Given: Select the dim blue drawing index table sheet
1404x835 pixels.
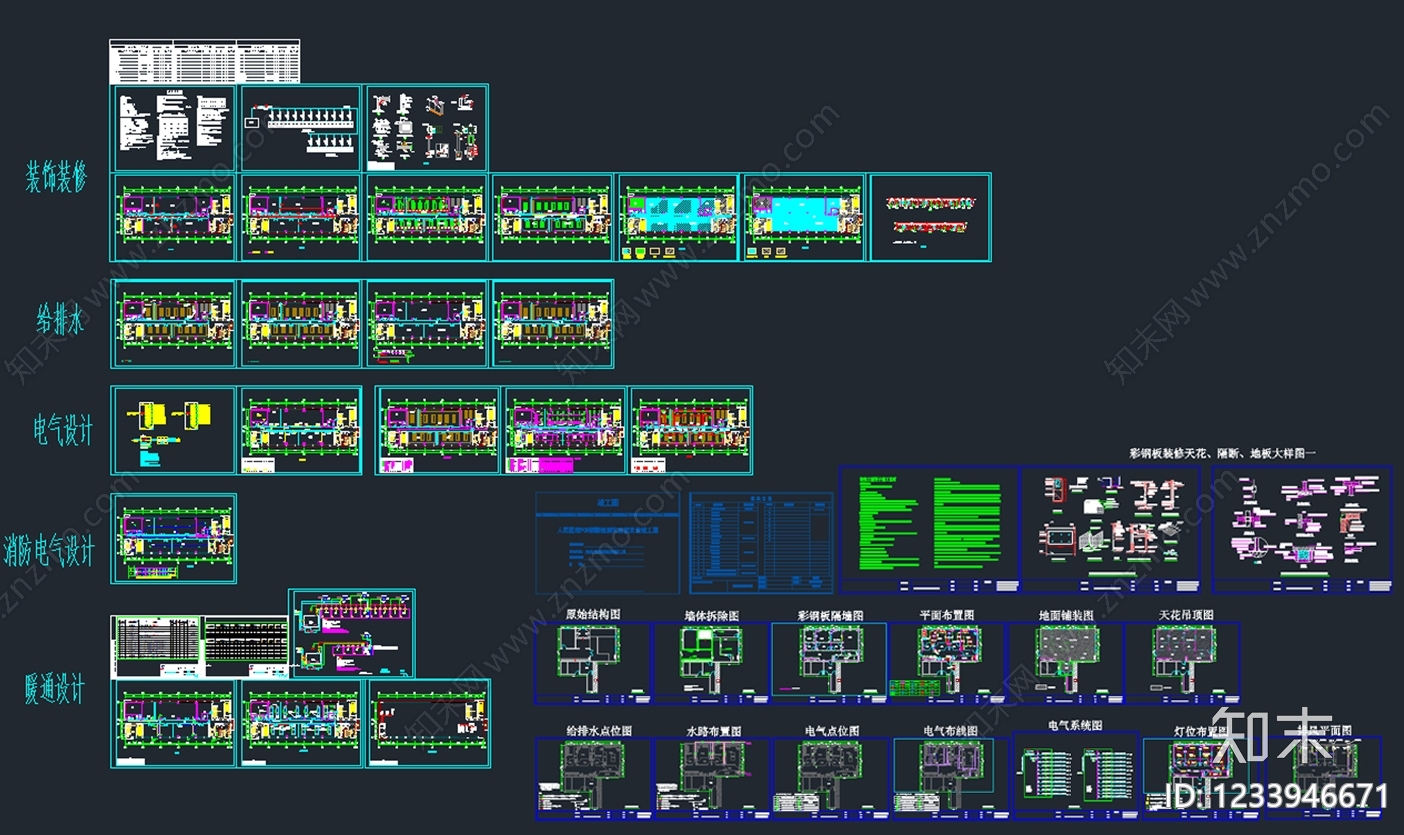Looking at the screenshot, I should [760, 543].
